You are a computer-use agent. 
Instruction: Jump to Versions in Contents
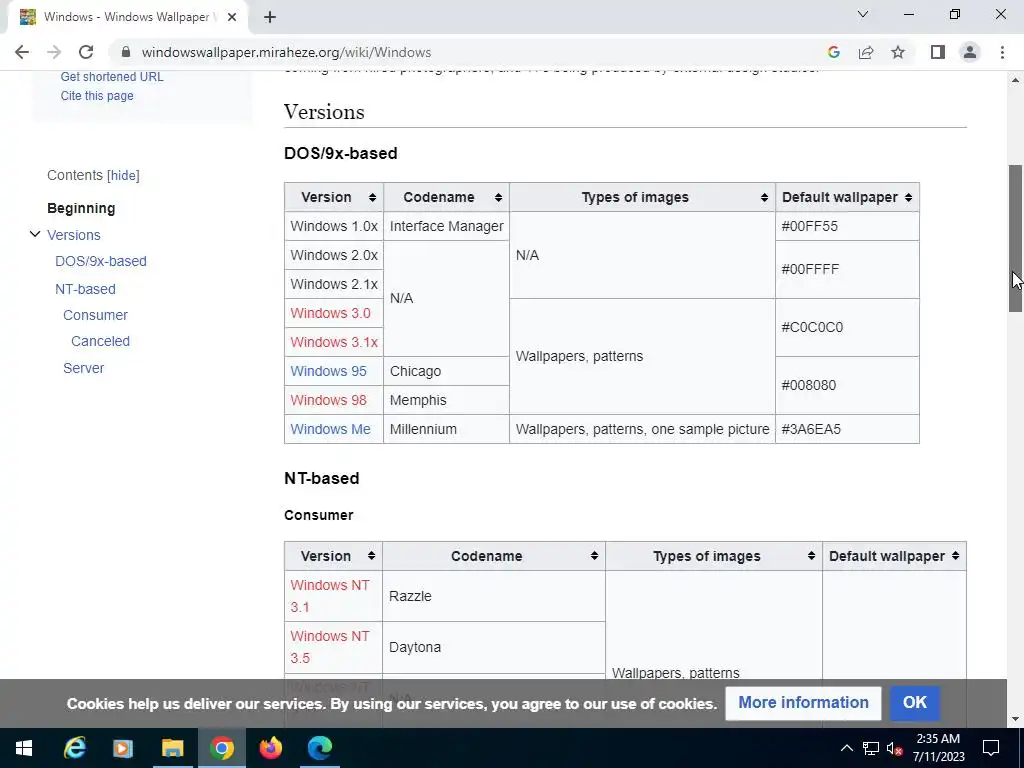click(x=74, y=235)
